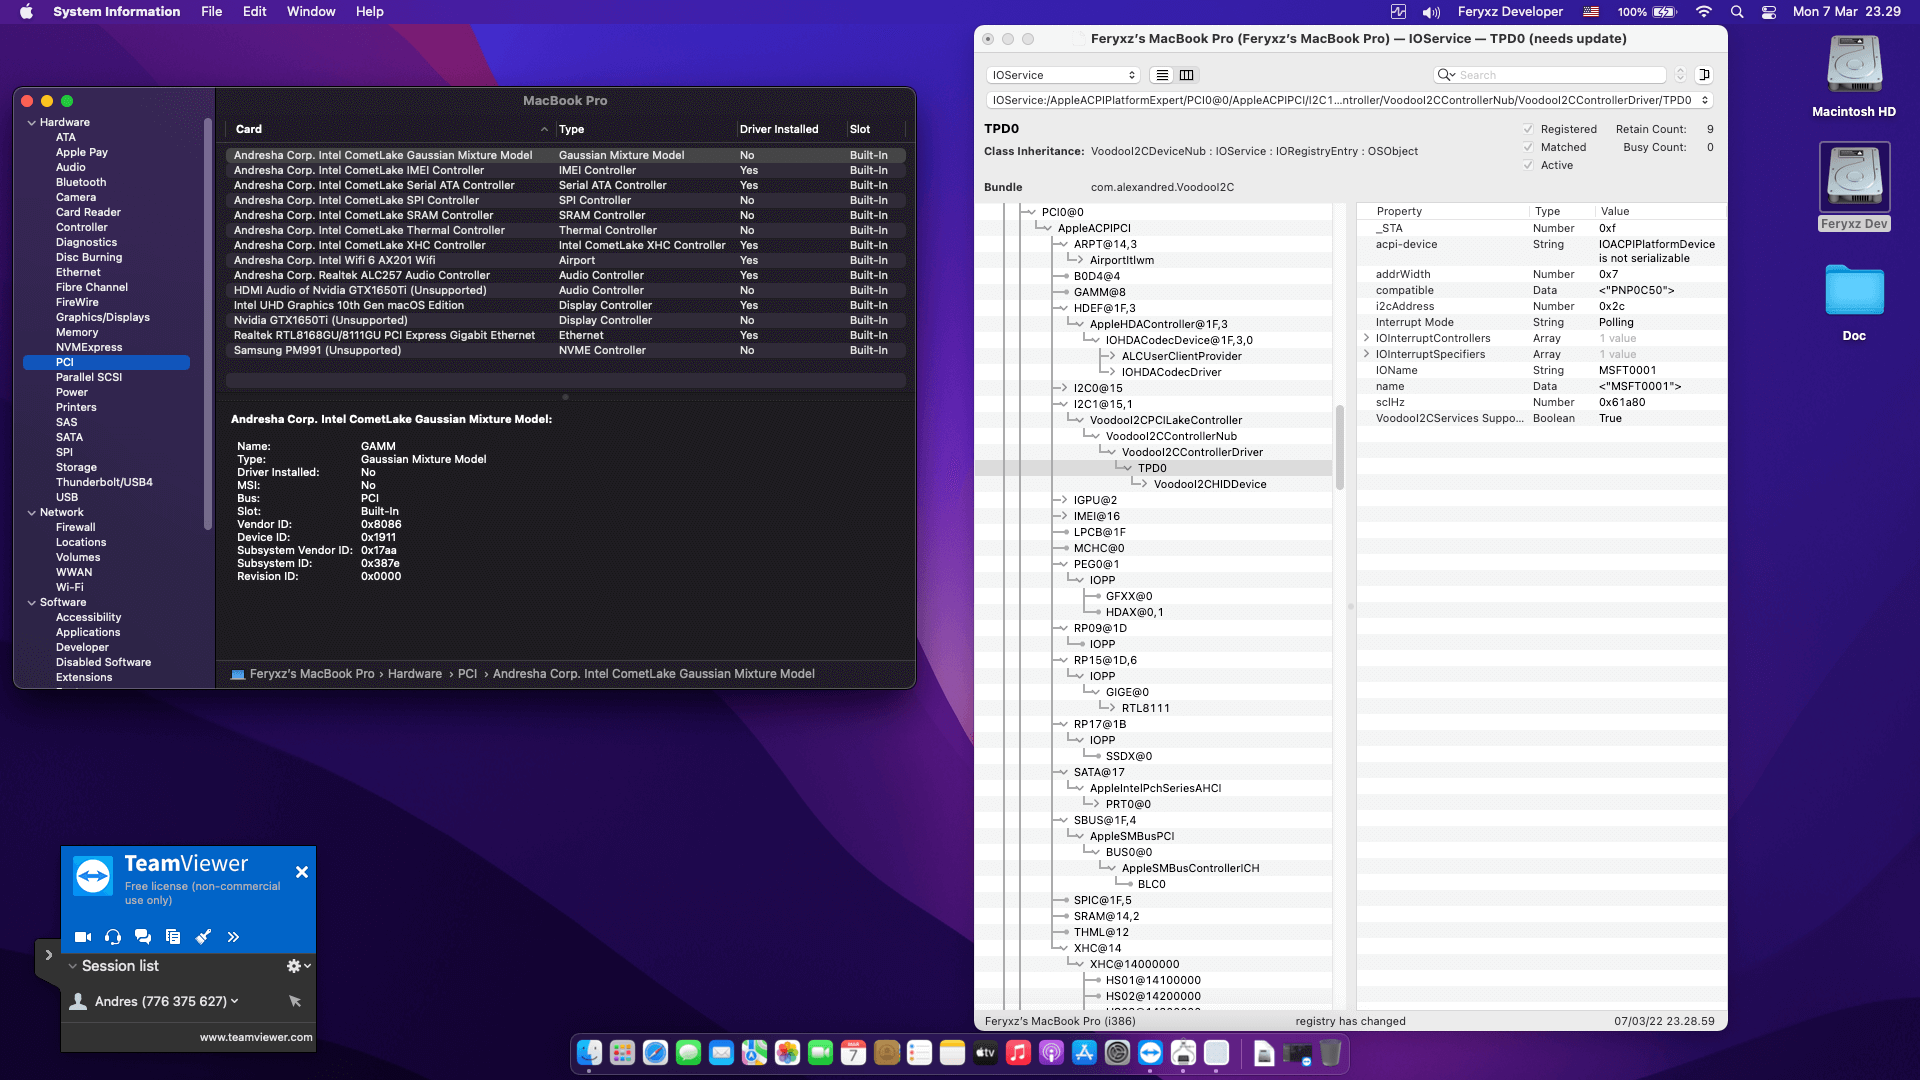Viewport: 1920px width, 1080px height.
Task: Switch IORegistryExplorer to list view
Action: point(1162,75)
